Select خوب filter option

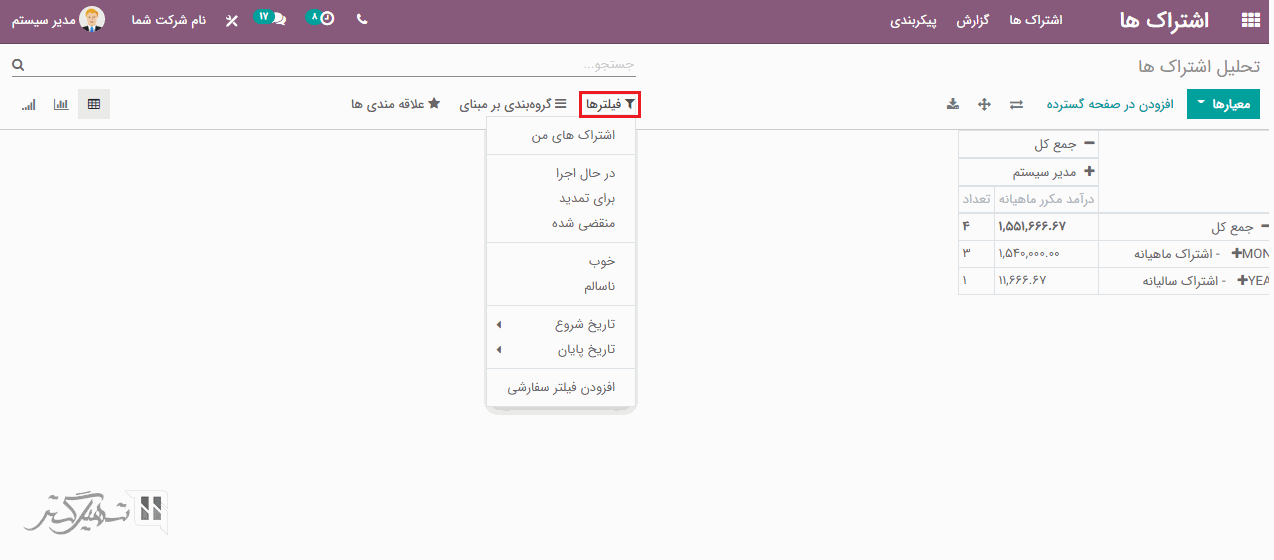point(561,261)
